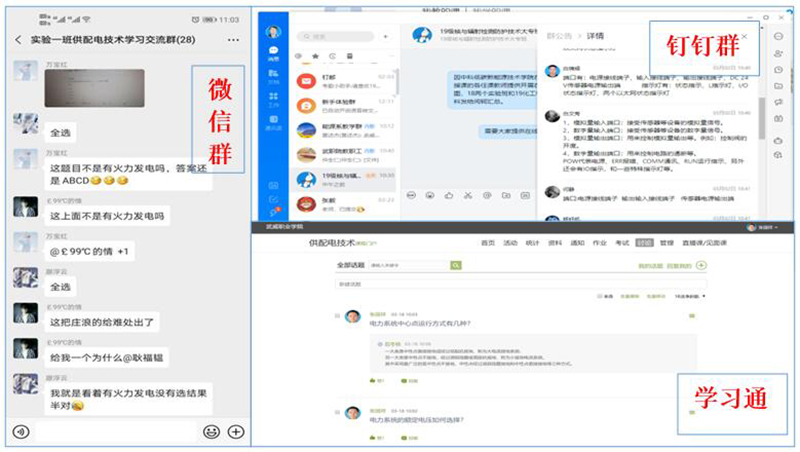Screen dimensions: 800x452
Task: Tap the voice input icon in WeChat
Action: (x=19, y=432)
